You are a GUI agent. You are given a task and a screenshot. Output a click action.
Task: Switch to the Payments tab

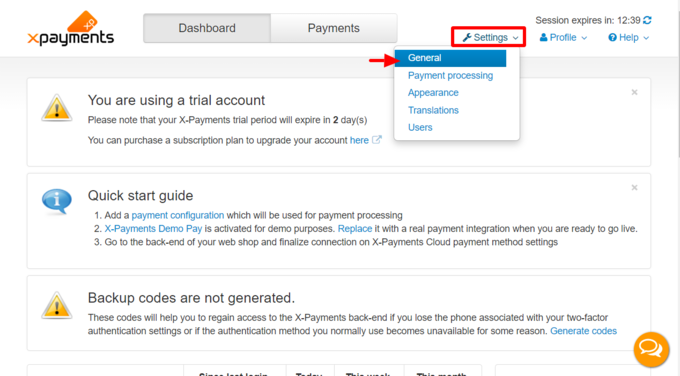(x=333, y=28)
